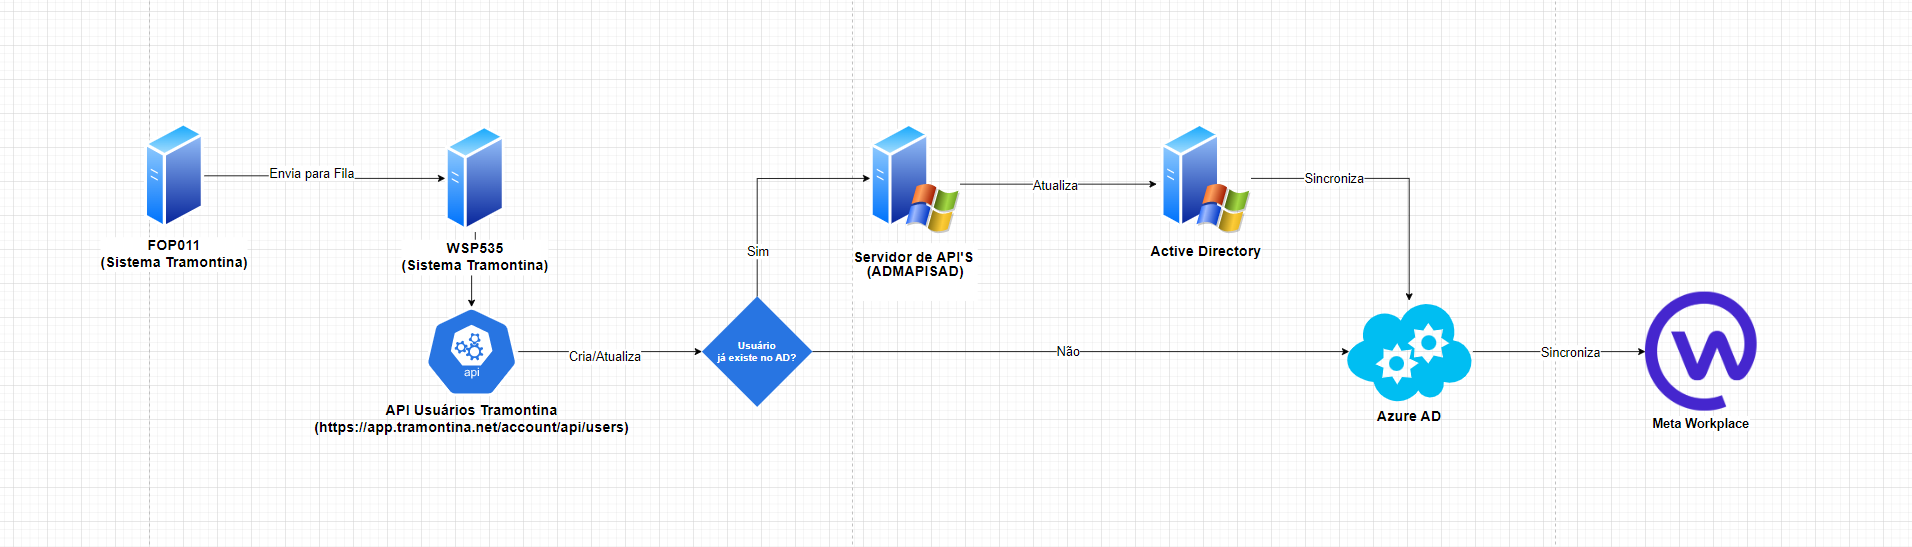Select the blue decision diamond shape

point(757,352)
